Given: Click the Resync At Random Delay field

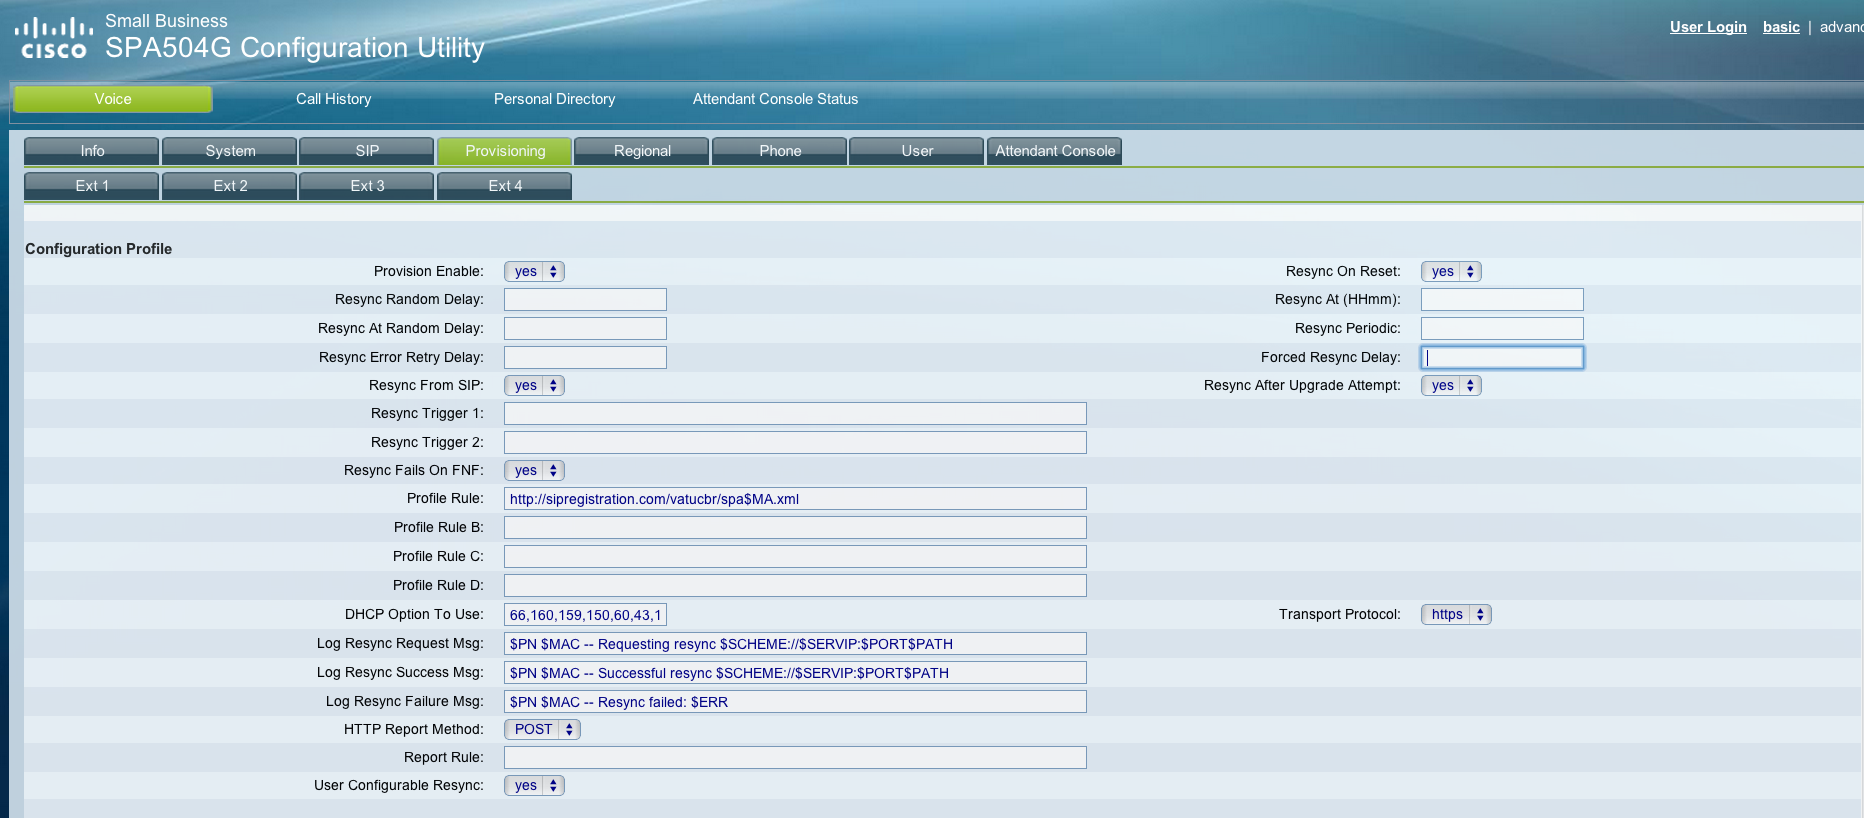Looking at the screenshot, I should point(585,328).
